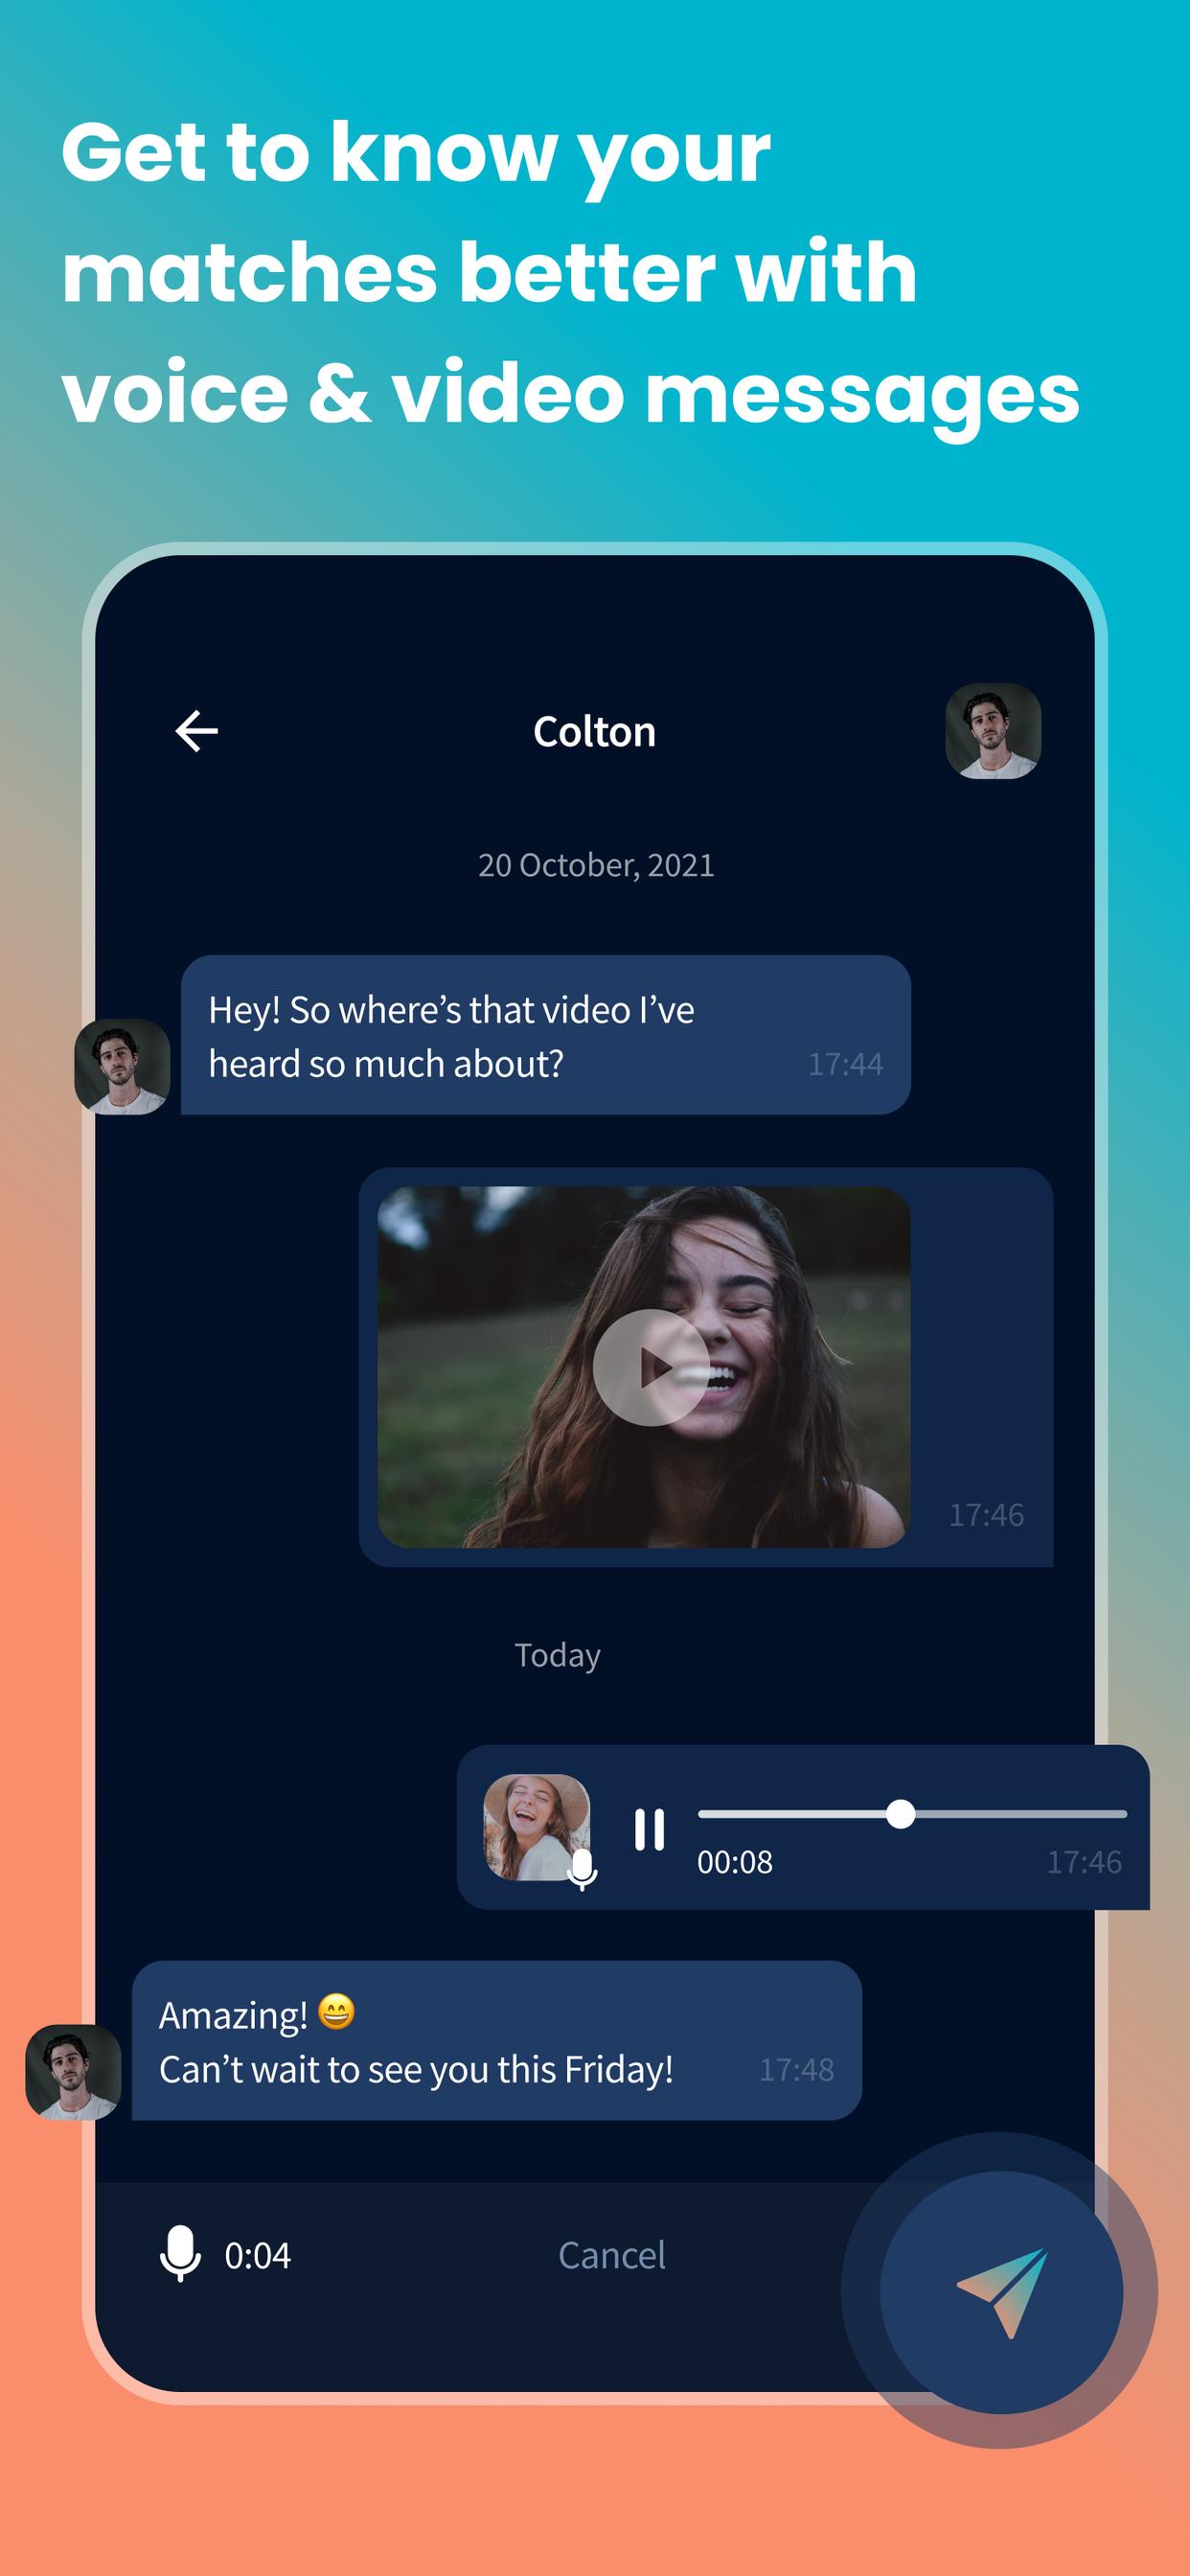Tap the recording microphone icon

[180, 2254]
